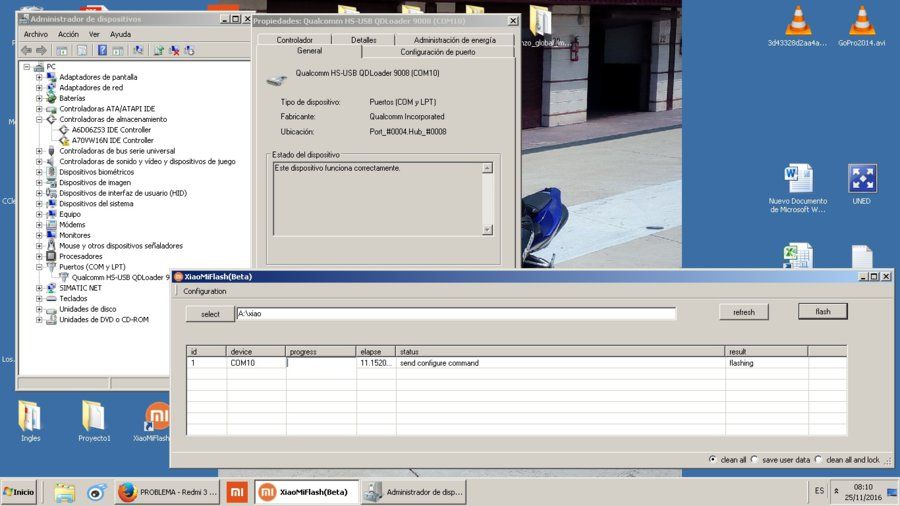900x506 pixels.
Task: Click the help icon in Device Manager toolbar
Action: point(102,50)
